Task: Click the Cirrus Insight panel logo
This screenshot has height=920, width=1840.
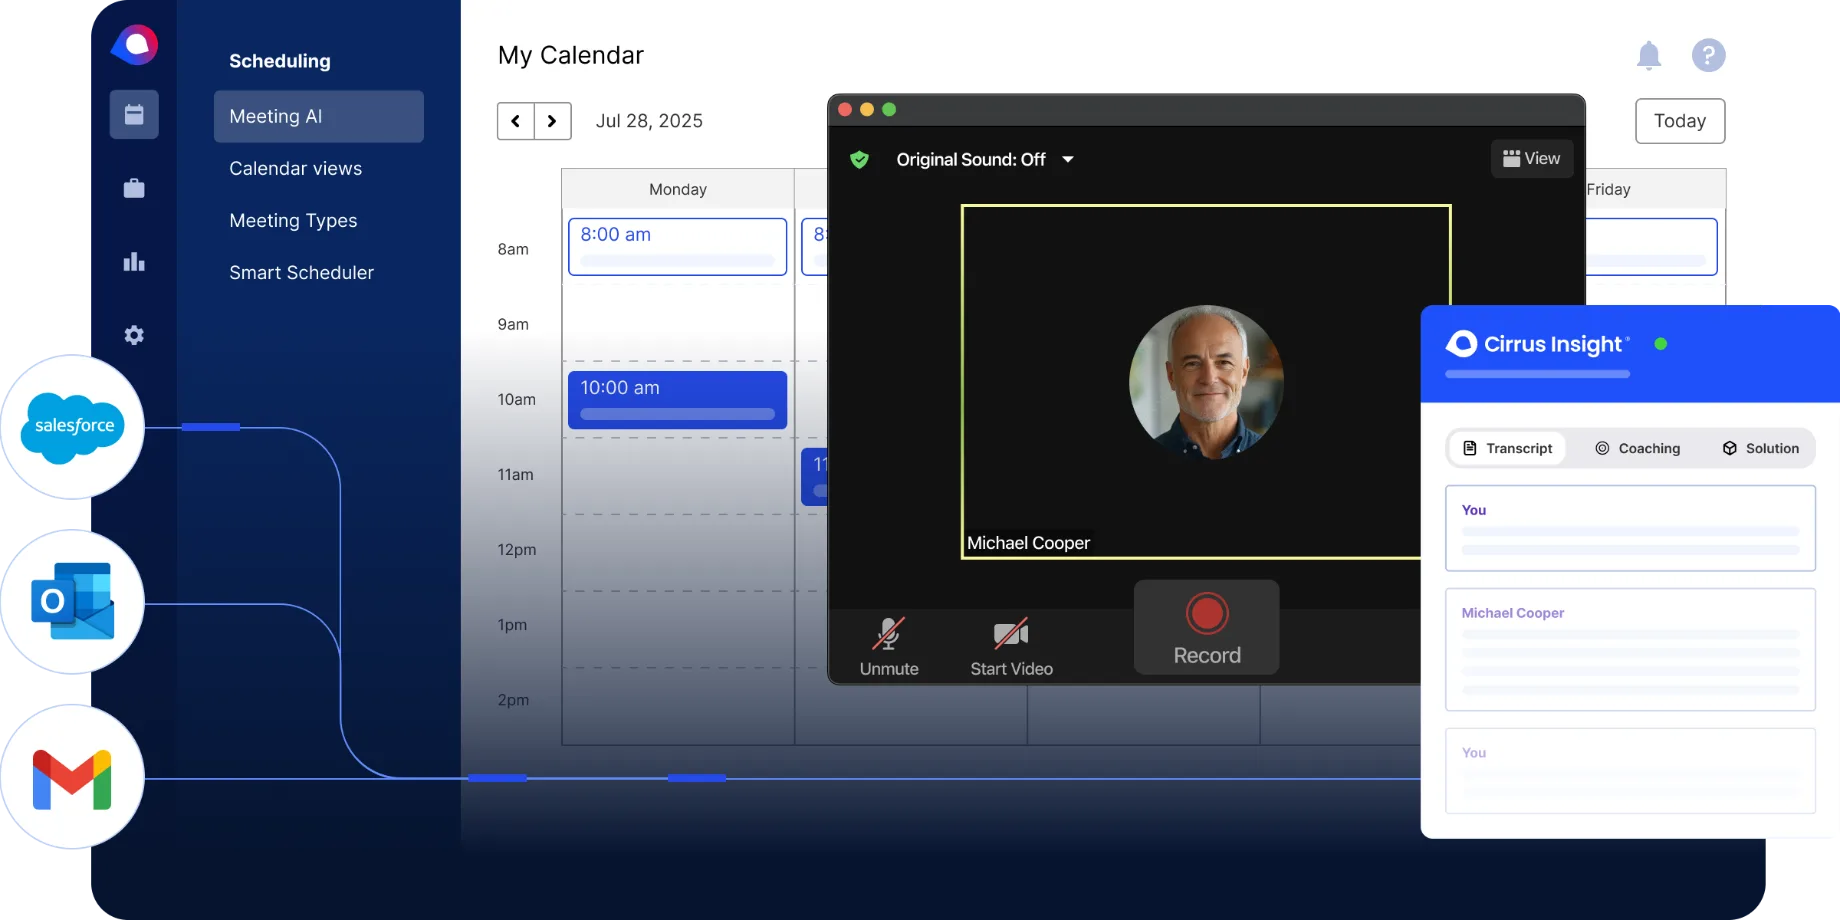Action: click(x=1538, y=344)
